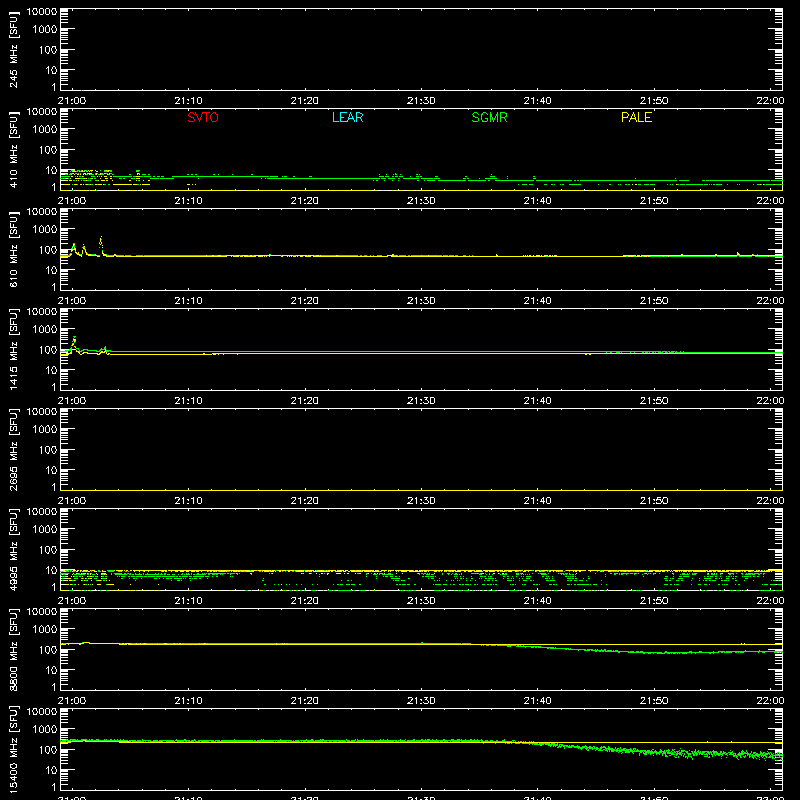Click the 22:00 time label under 245 MHz panel
Image resolution: width=800 pixels, height=800 pixels.
point(770,101)
